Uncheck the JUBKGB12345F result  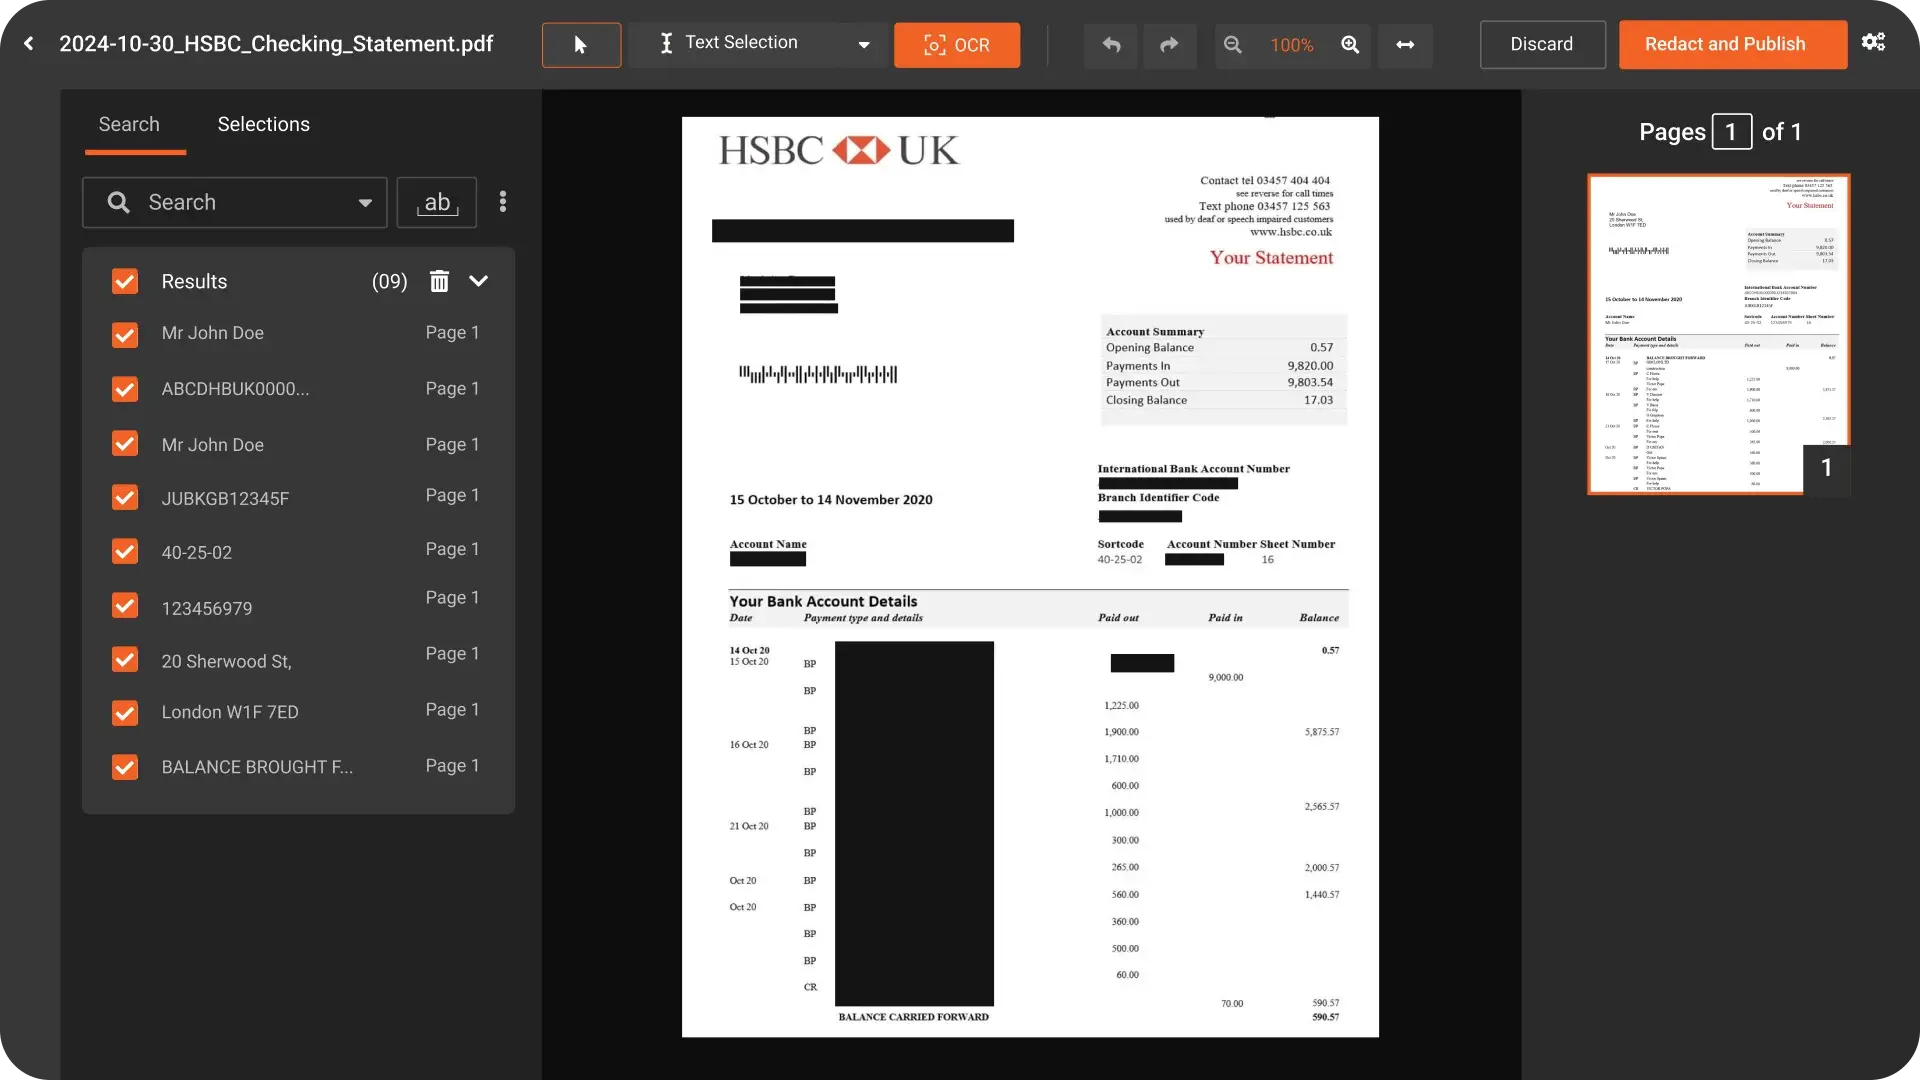pos(125,497)
